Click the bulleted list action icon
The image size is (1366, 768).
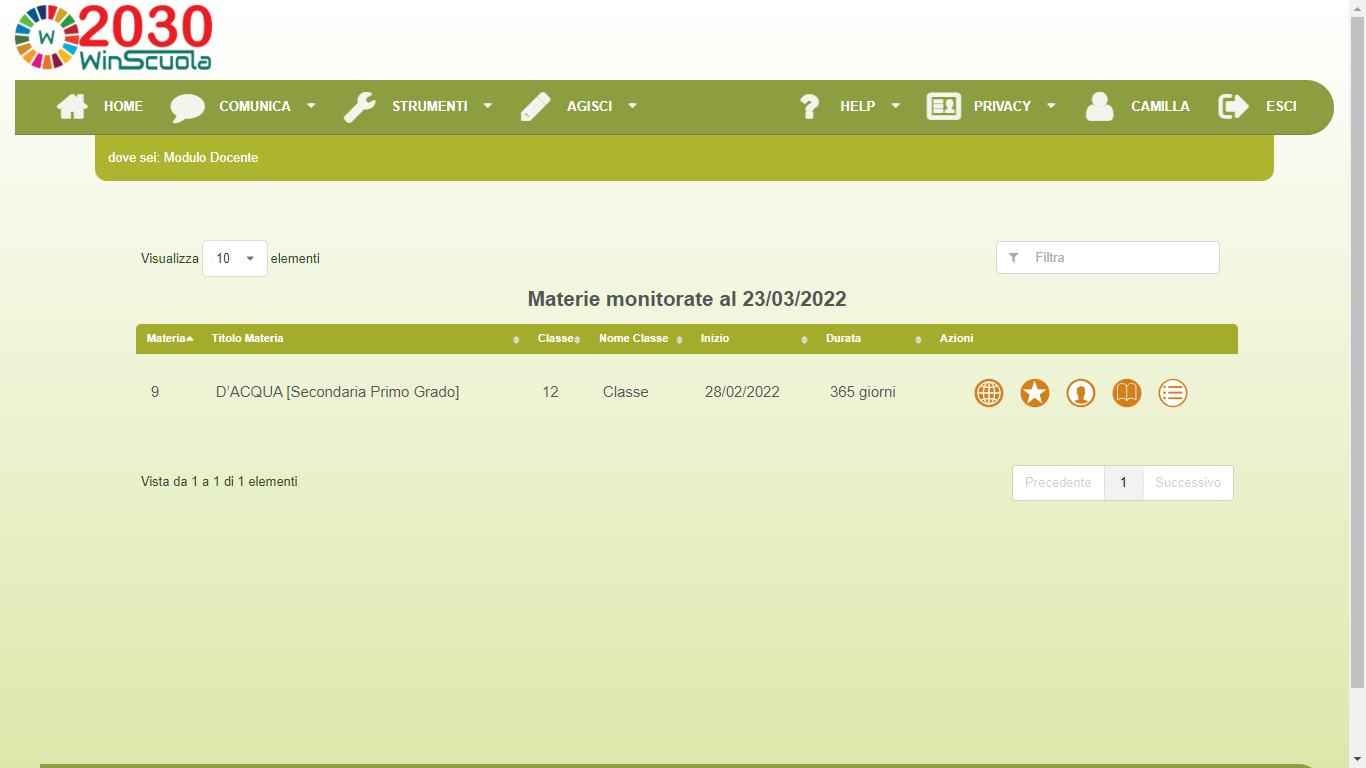[1173, 393]
